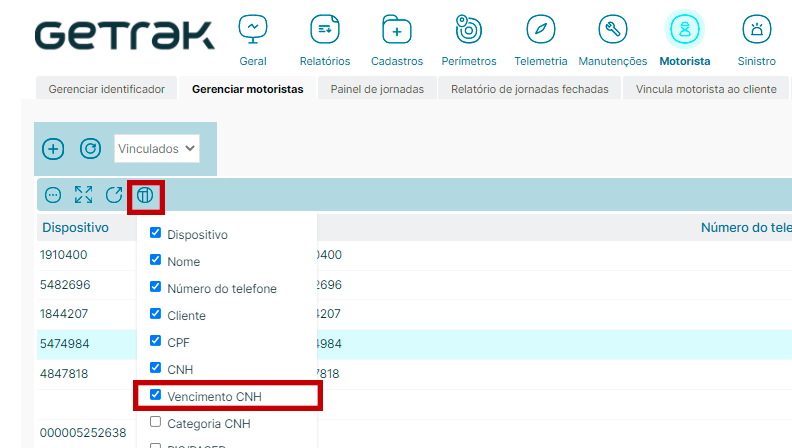Click the more options ellipsis icon
Viewport: 792px width, 448px height.
click(53, 195)
